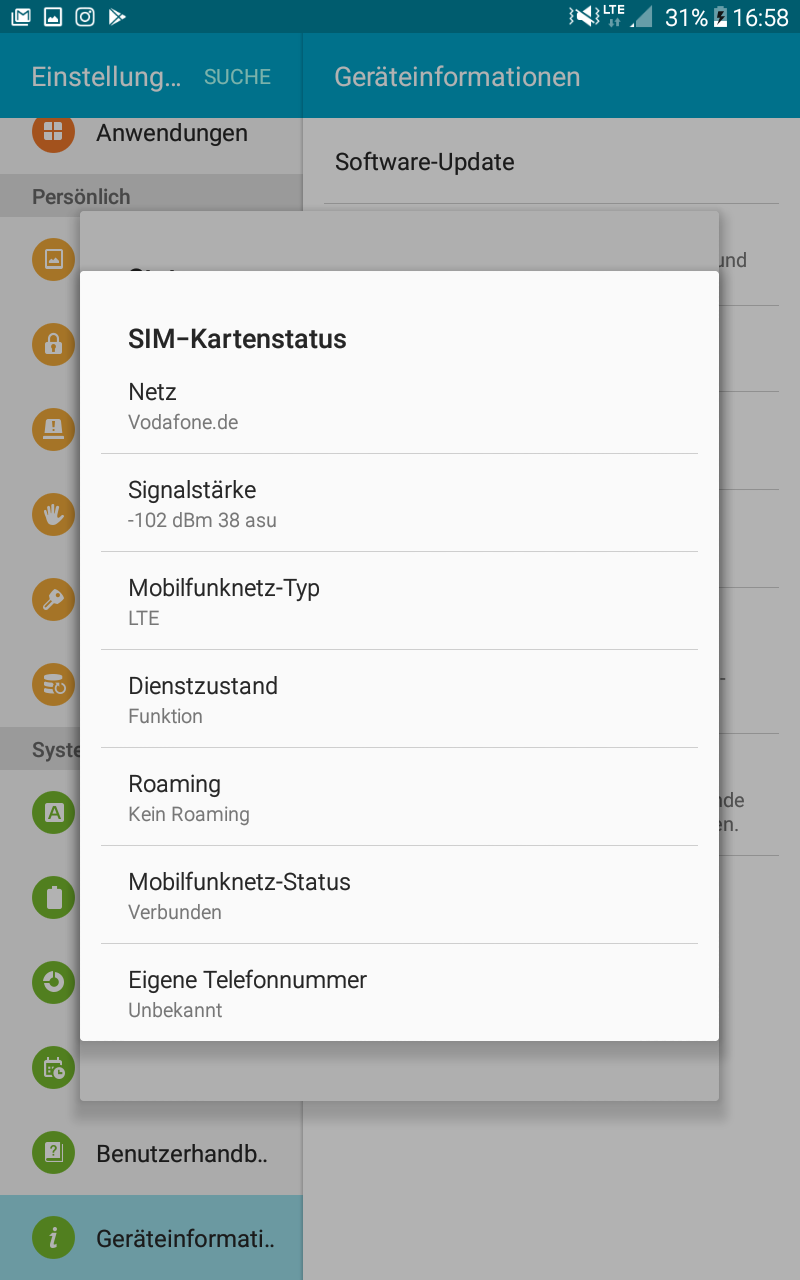Tap the green battery icon in sidebar
800x1280 pixels.
coord(53,897)
